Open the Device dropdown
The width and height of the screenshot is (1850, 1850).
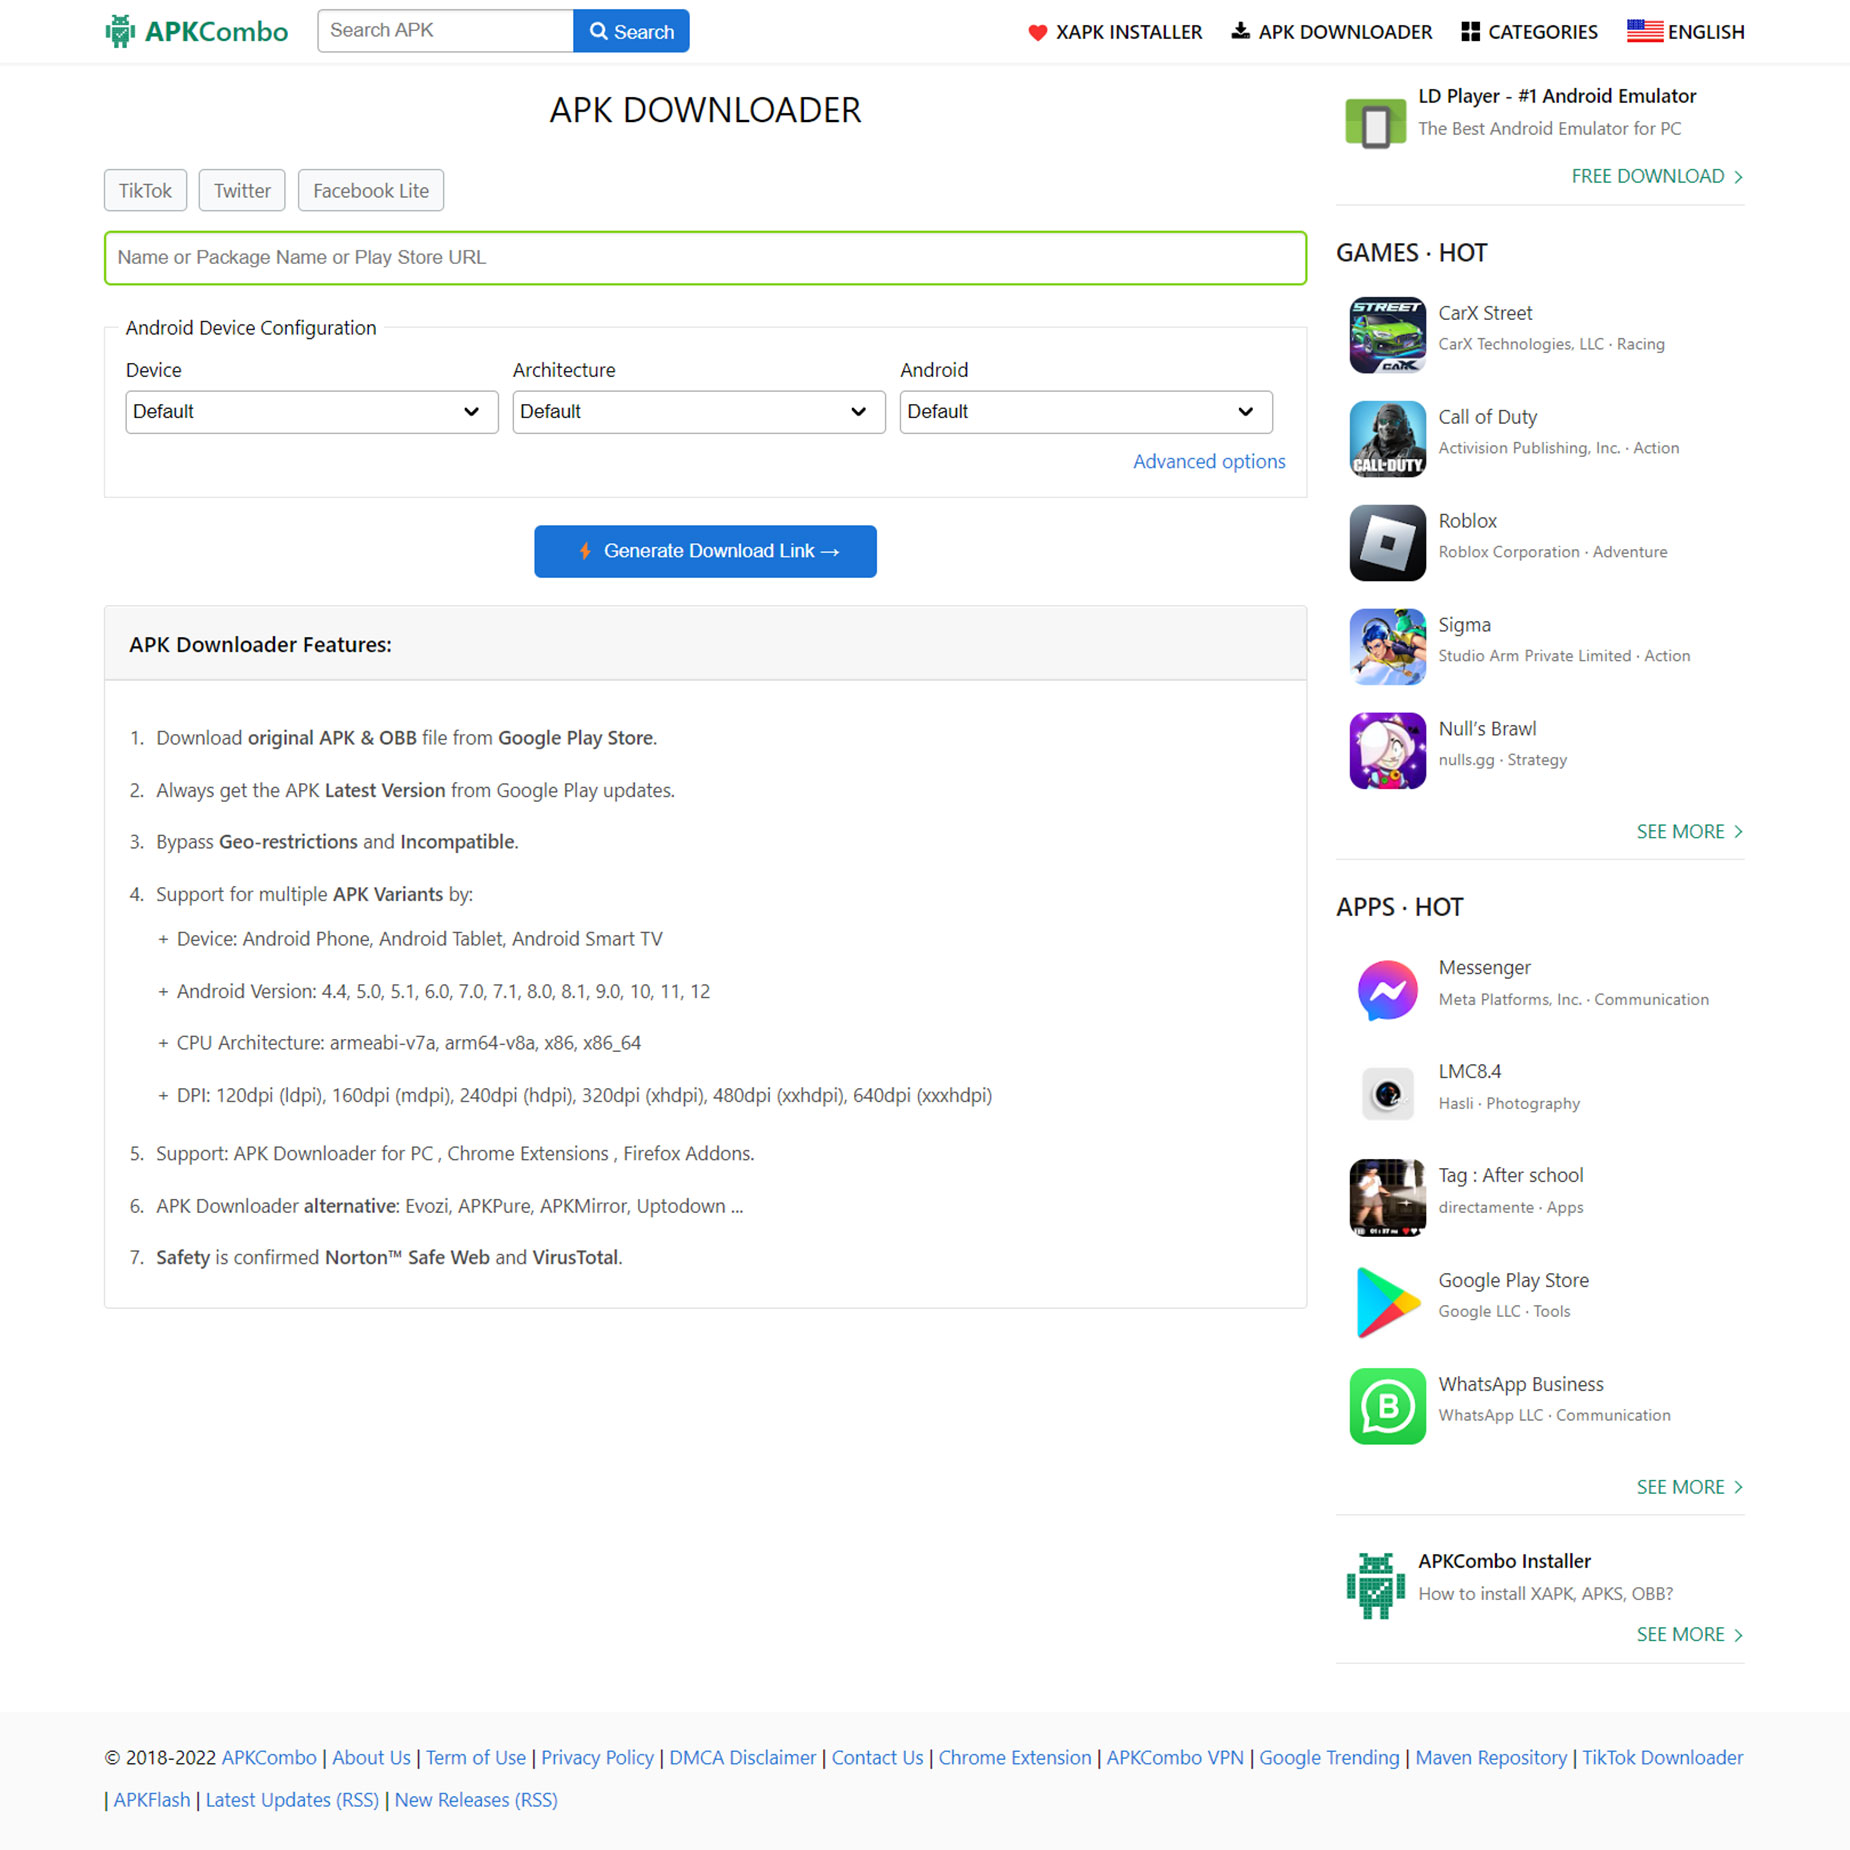click(311, 411)
